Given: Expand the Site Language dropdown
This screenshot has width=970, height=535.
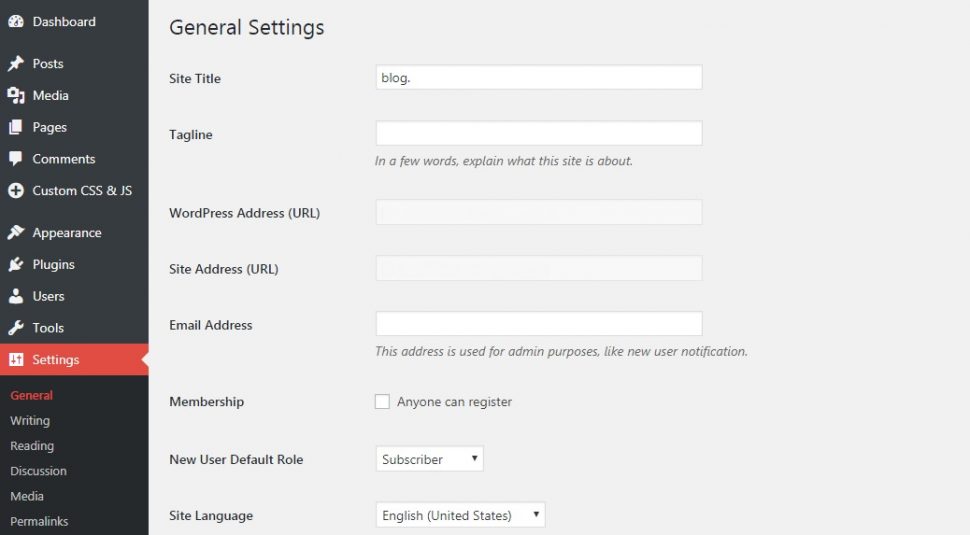Looking at the screenshot, I should (460, 515).
